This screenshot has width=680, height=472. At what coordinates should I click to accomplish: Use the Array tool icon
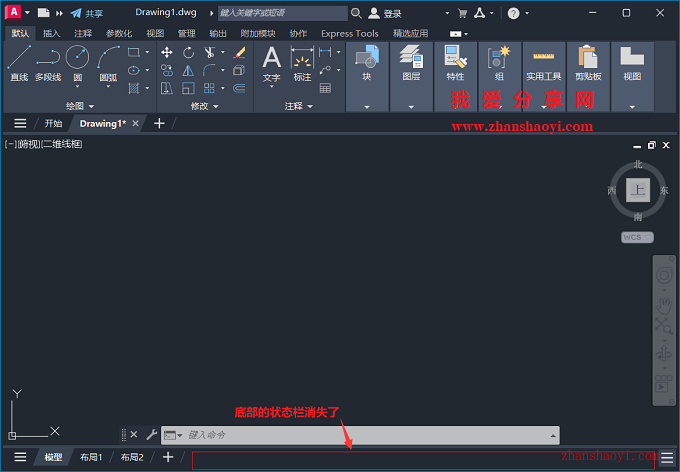pyautogui.click(x=209, y=88)
